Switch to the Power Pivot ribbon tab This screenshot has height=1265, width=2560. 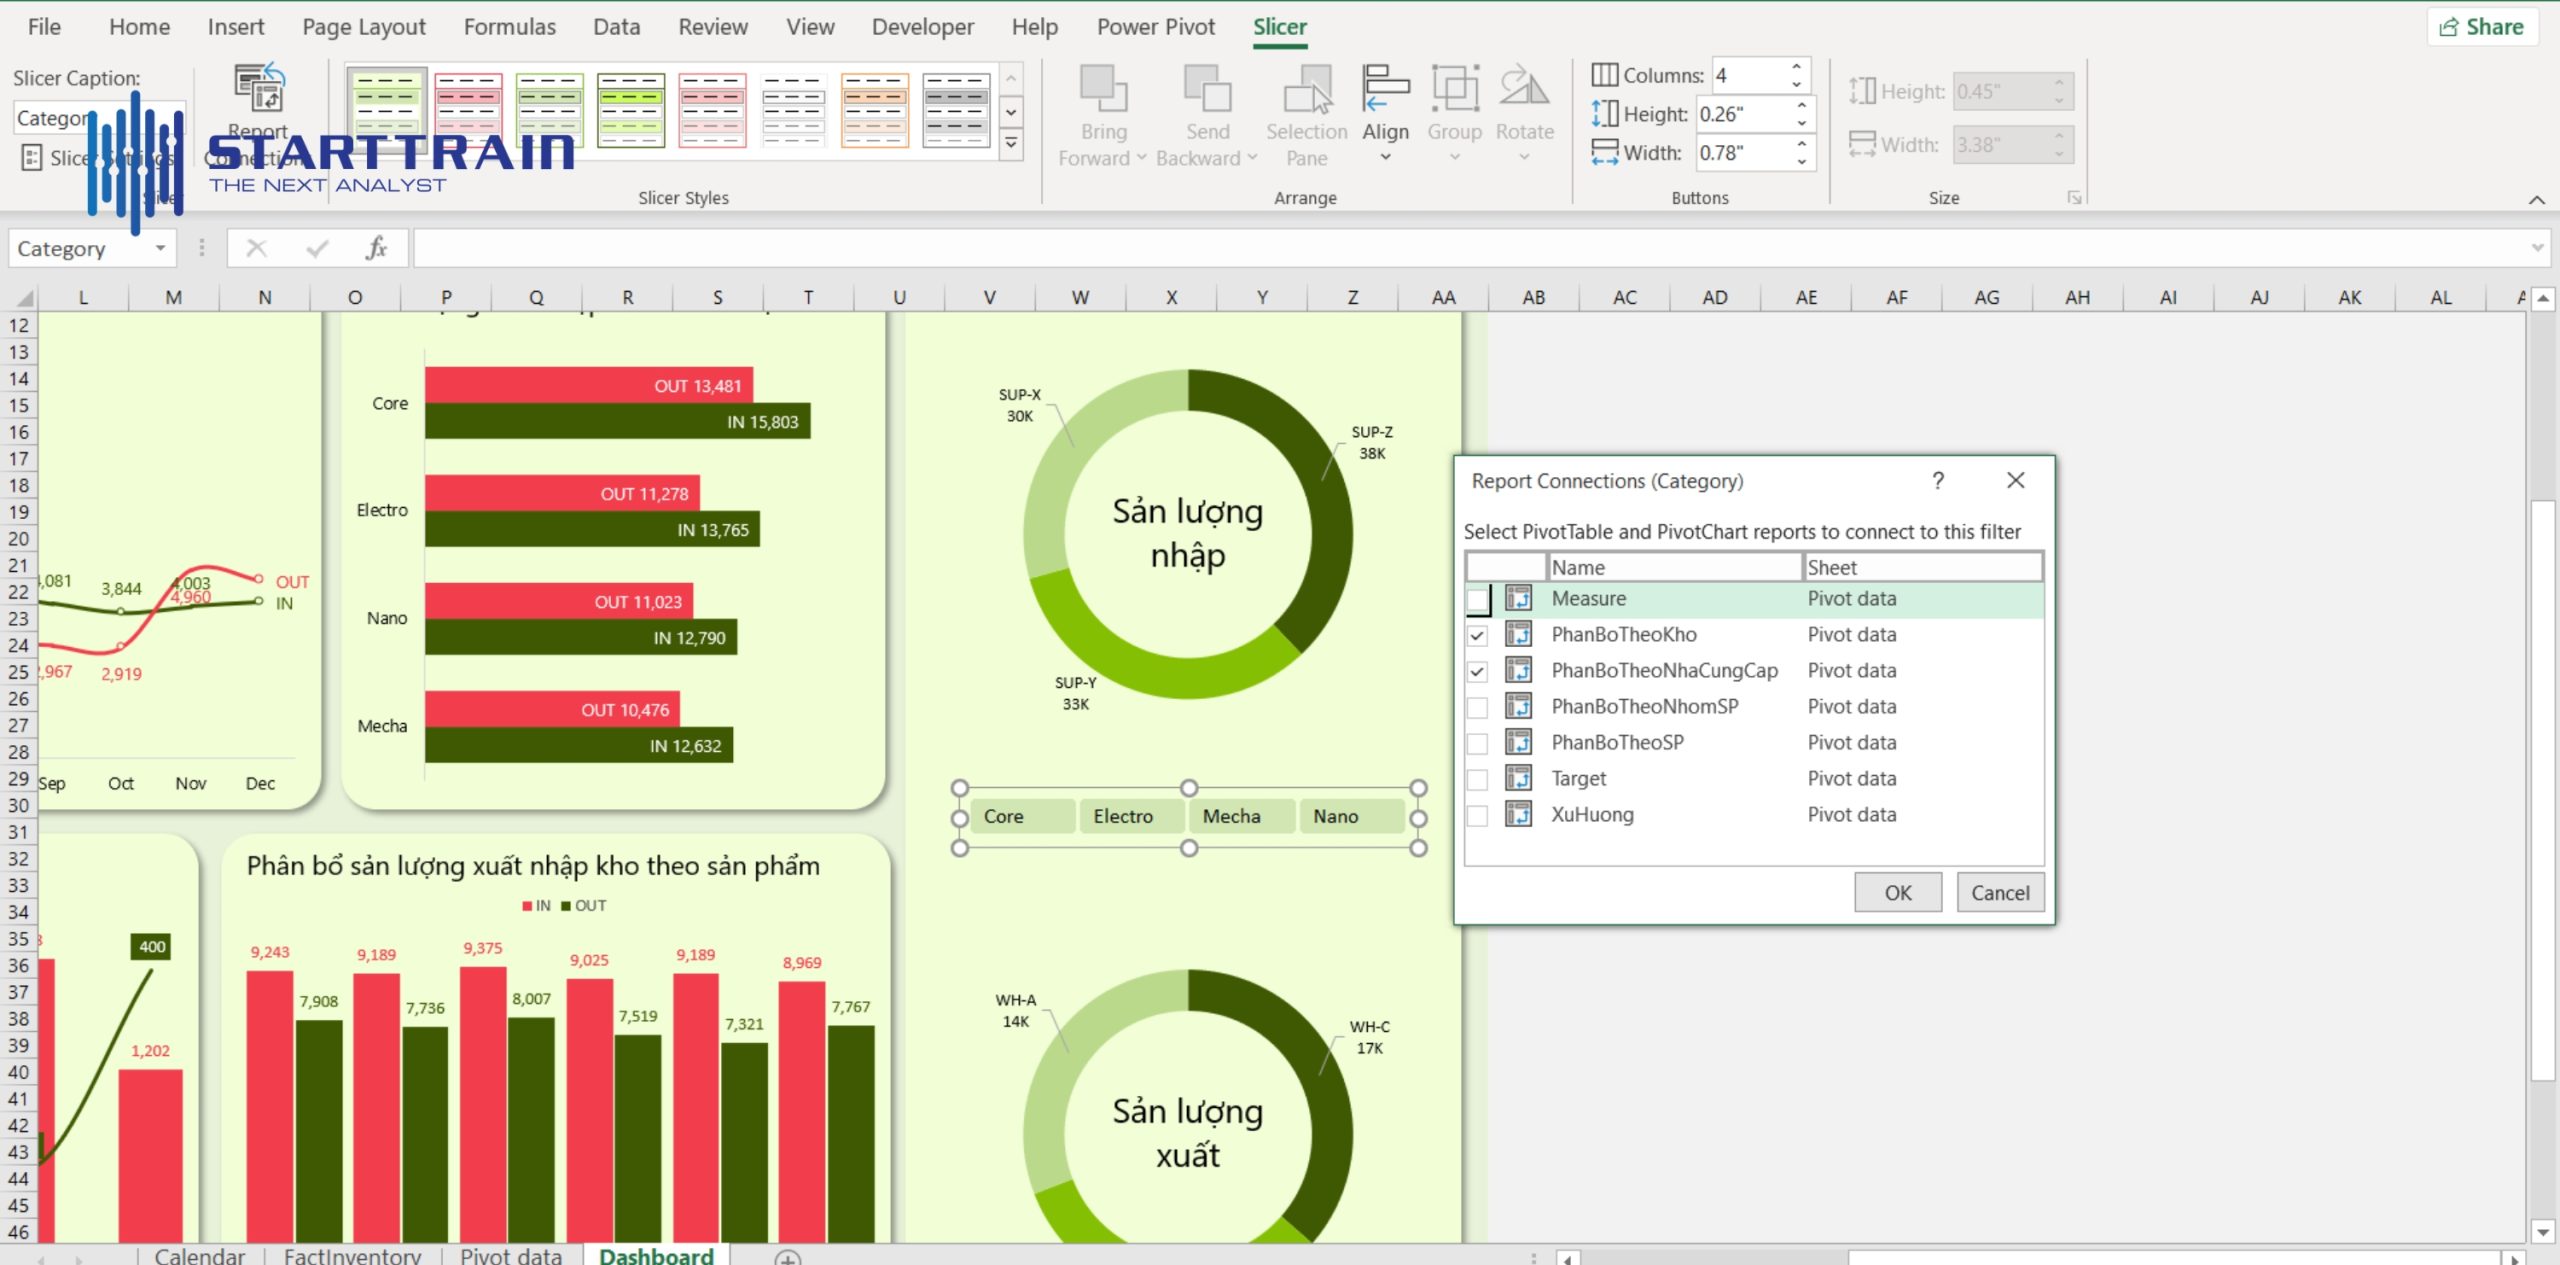(x=1156, y=26)
